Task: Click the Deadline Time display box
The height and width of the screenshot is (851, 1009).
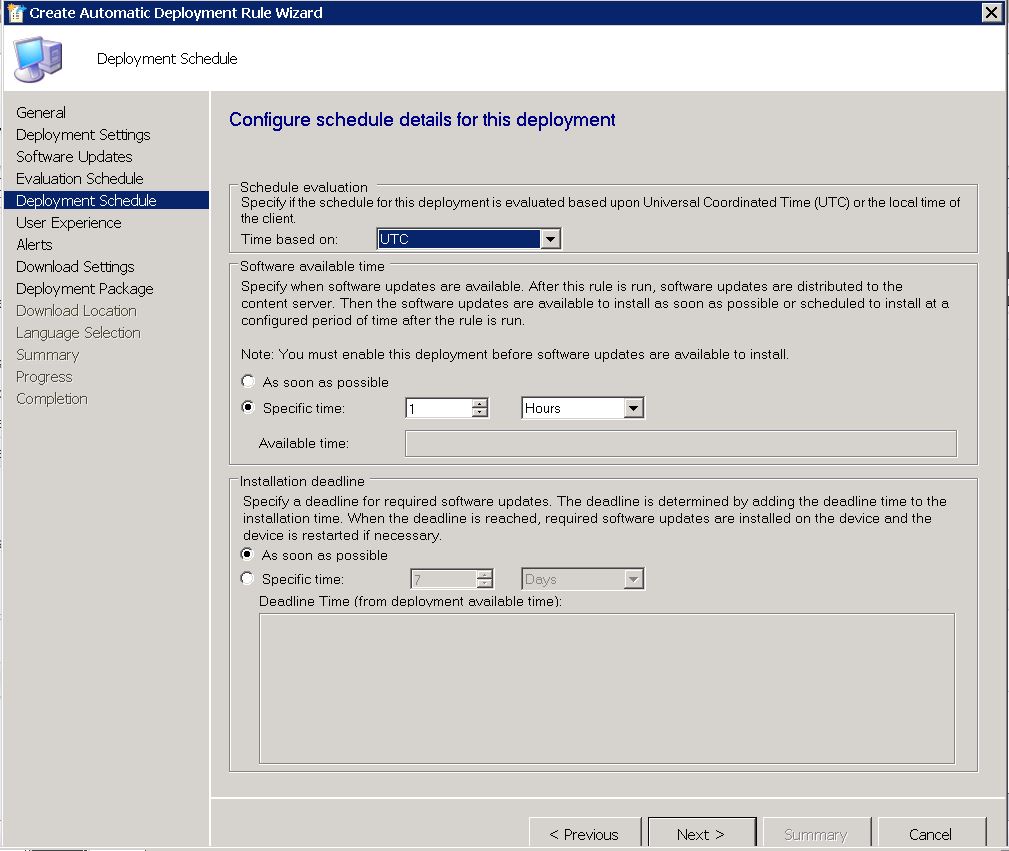Action: coord(607,688)
